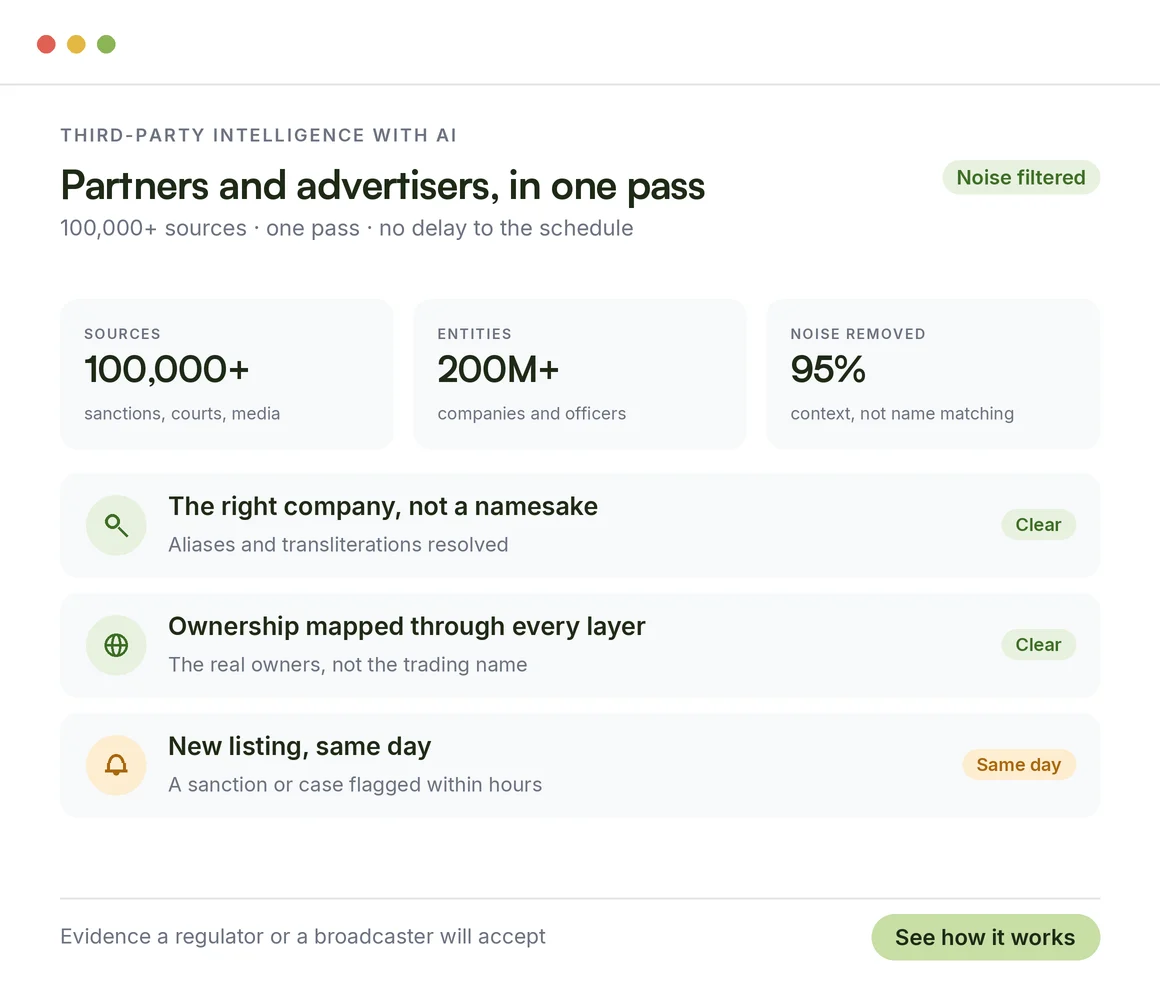Click the Noise filtered badge
1160x1000 pixels.
coord(1021,178)
